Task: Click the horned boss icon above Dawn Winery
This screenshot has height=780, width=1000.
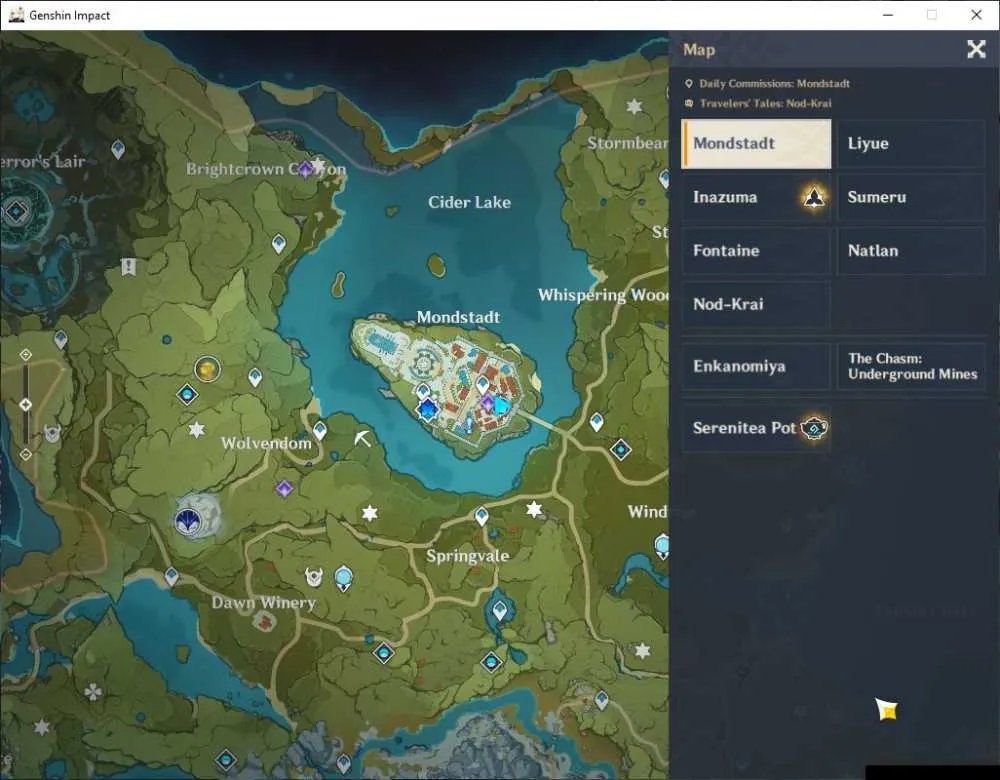Action: pyautogui.click(x=313, y=577)
